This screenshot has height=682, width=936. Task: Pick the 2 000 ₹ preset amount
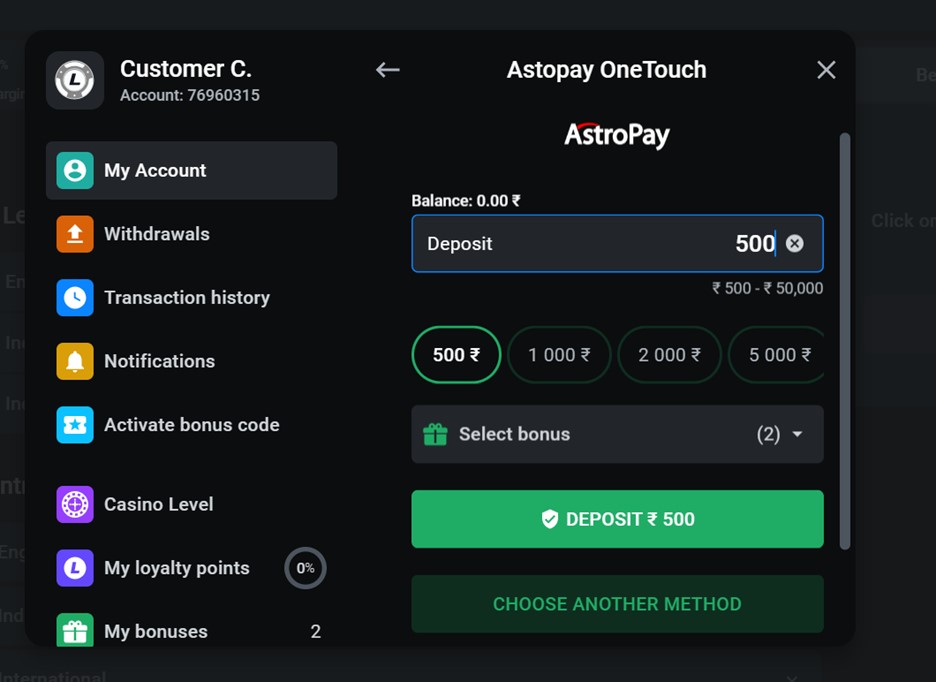pyautogui.click(x=669, y=355)
